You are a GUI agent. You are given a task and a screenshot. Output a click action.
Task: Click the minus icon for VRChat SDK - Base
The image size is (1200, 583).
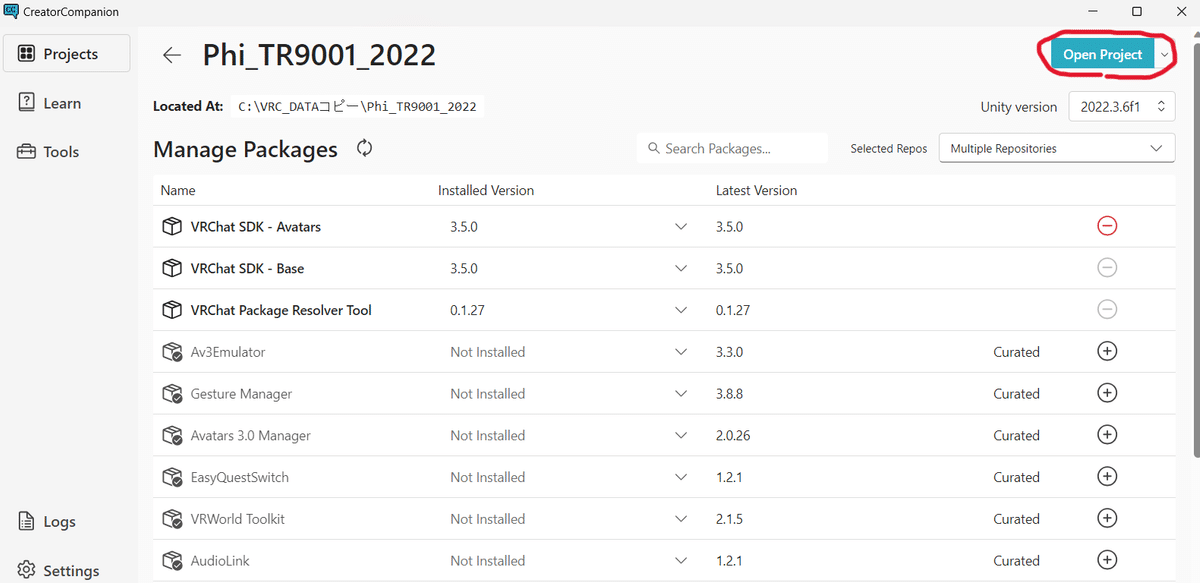(1107, 268)
